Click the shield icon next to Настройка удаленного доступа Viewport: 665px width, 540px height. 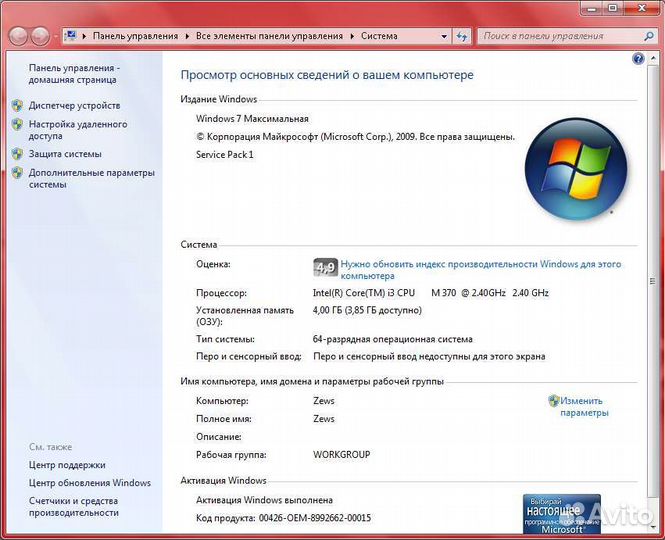[x=17, y=124]
